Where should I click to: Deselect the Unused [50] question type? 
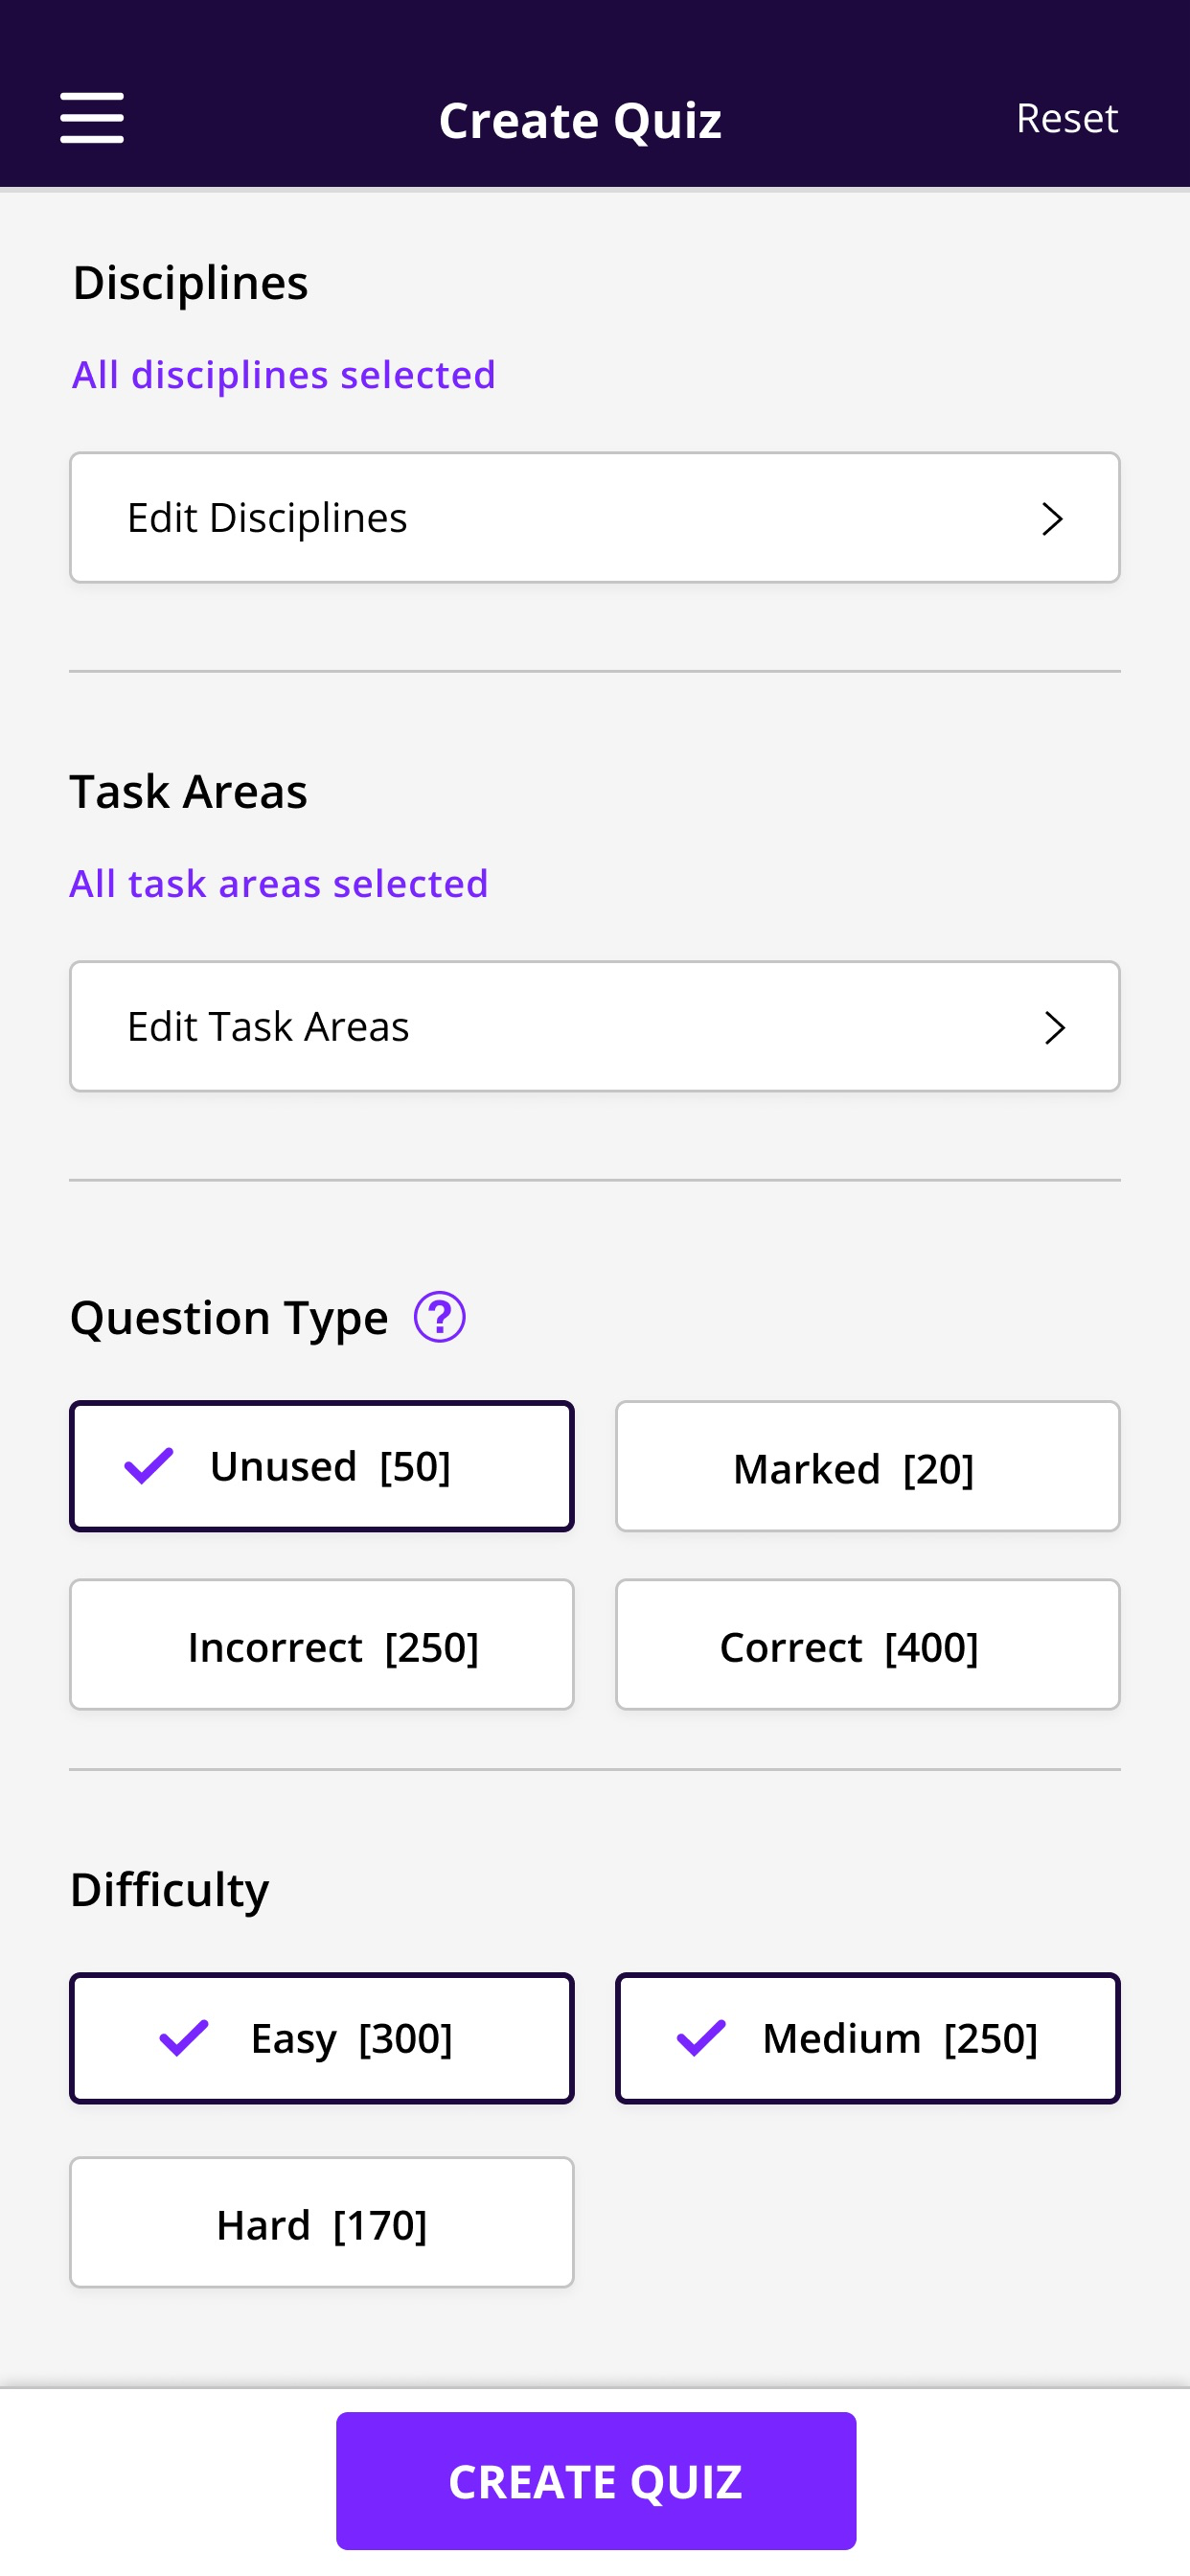click(x=322, y=1466)
